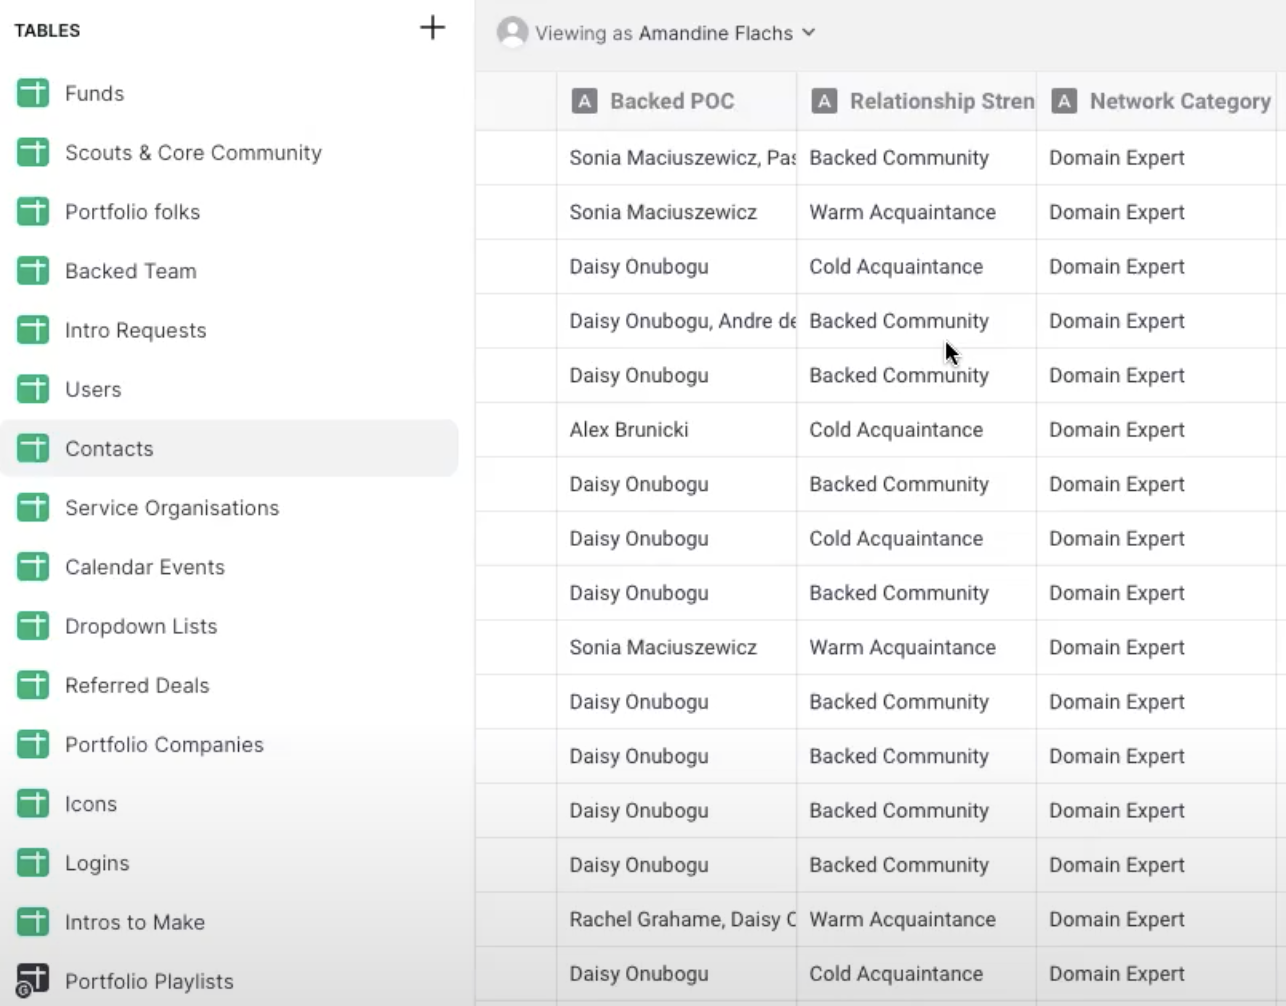Viewport: 1286px width, 1006px height.
Task: Select the Backed POC column header
Action: tap(676, 101)
